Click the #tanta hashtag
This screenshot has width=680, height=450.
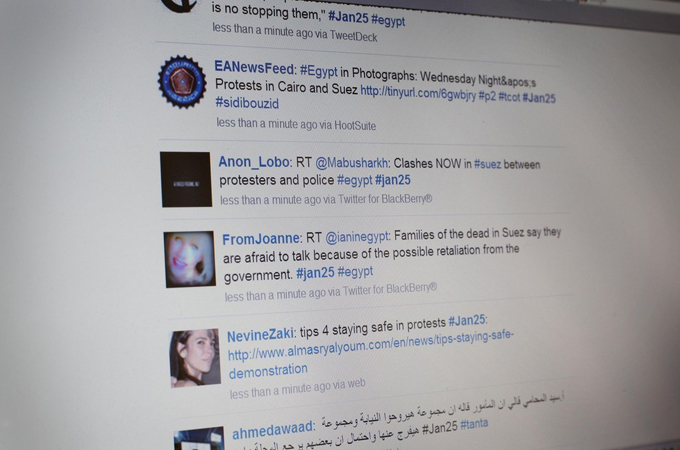point(474,424)
